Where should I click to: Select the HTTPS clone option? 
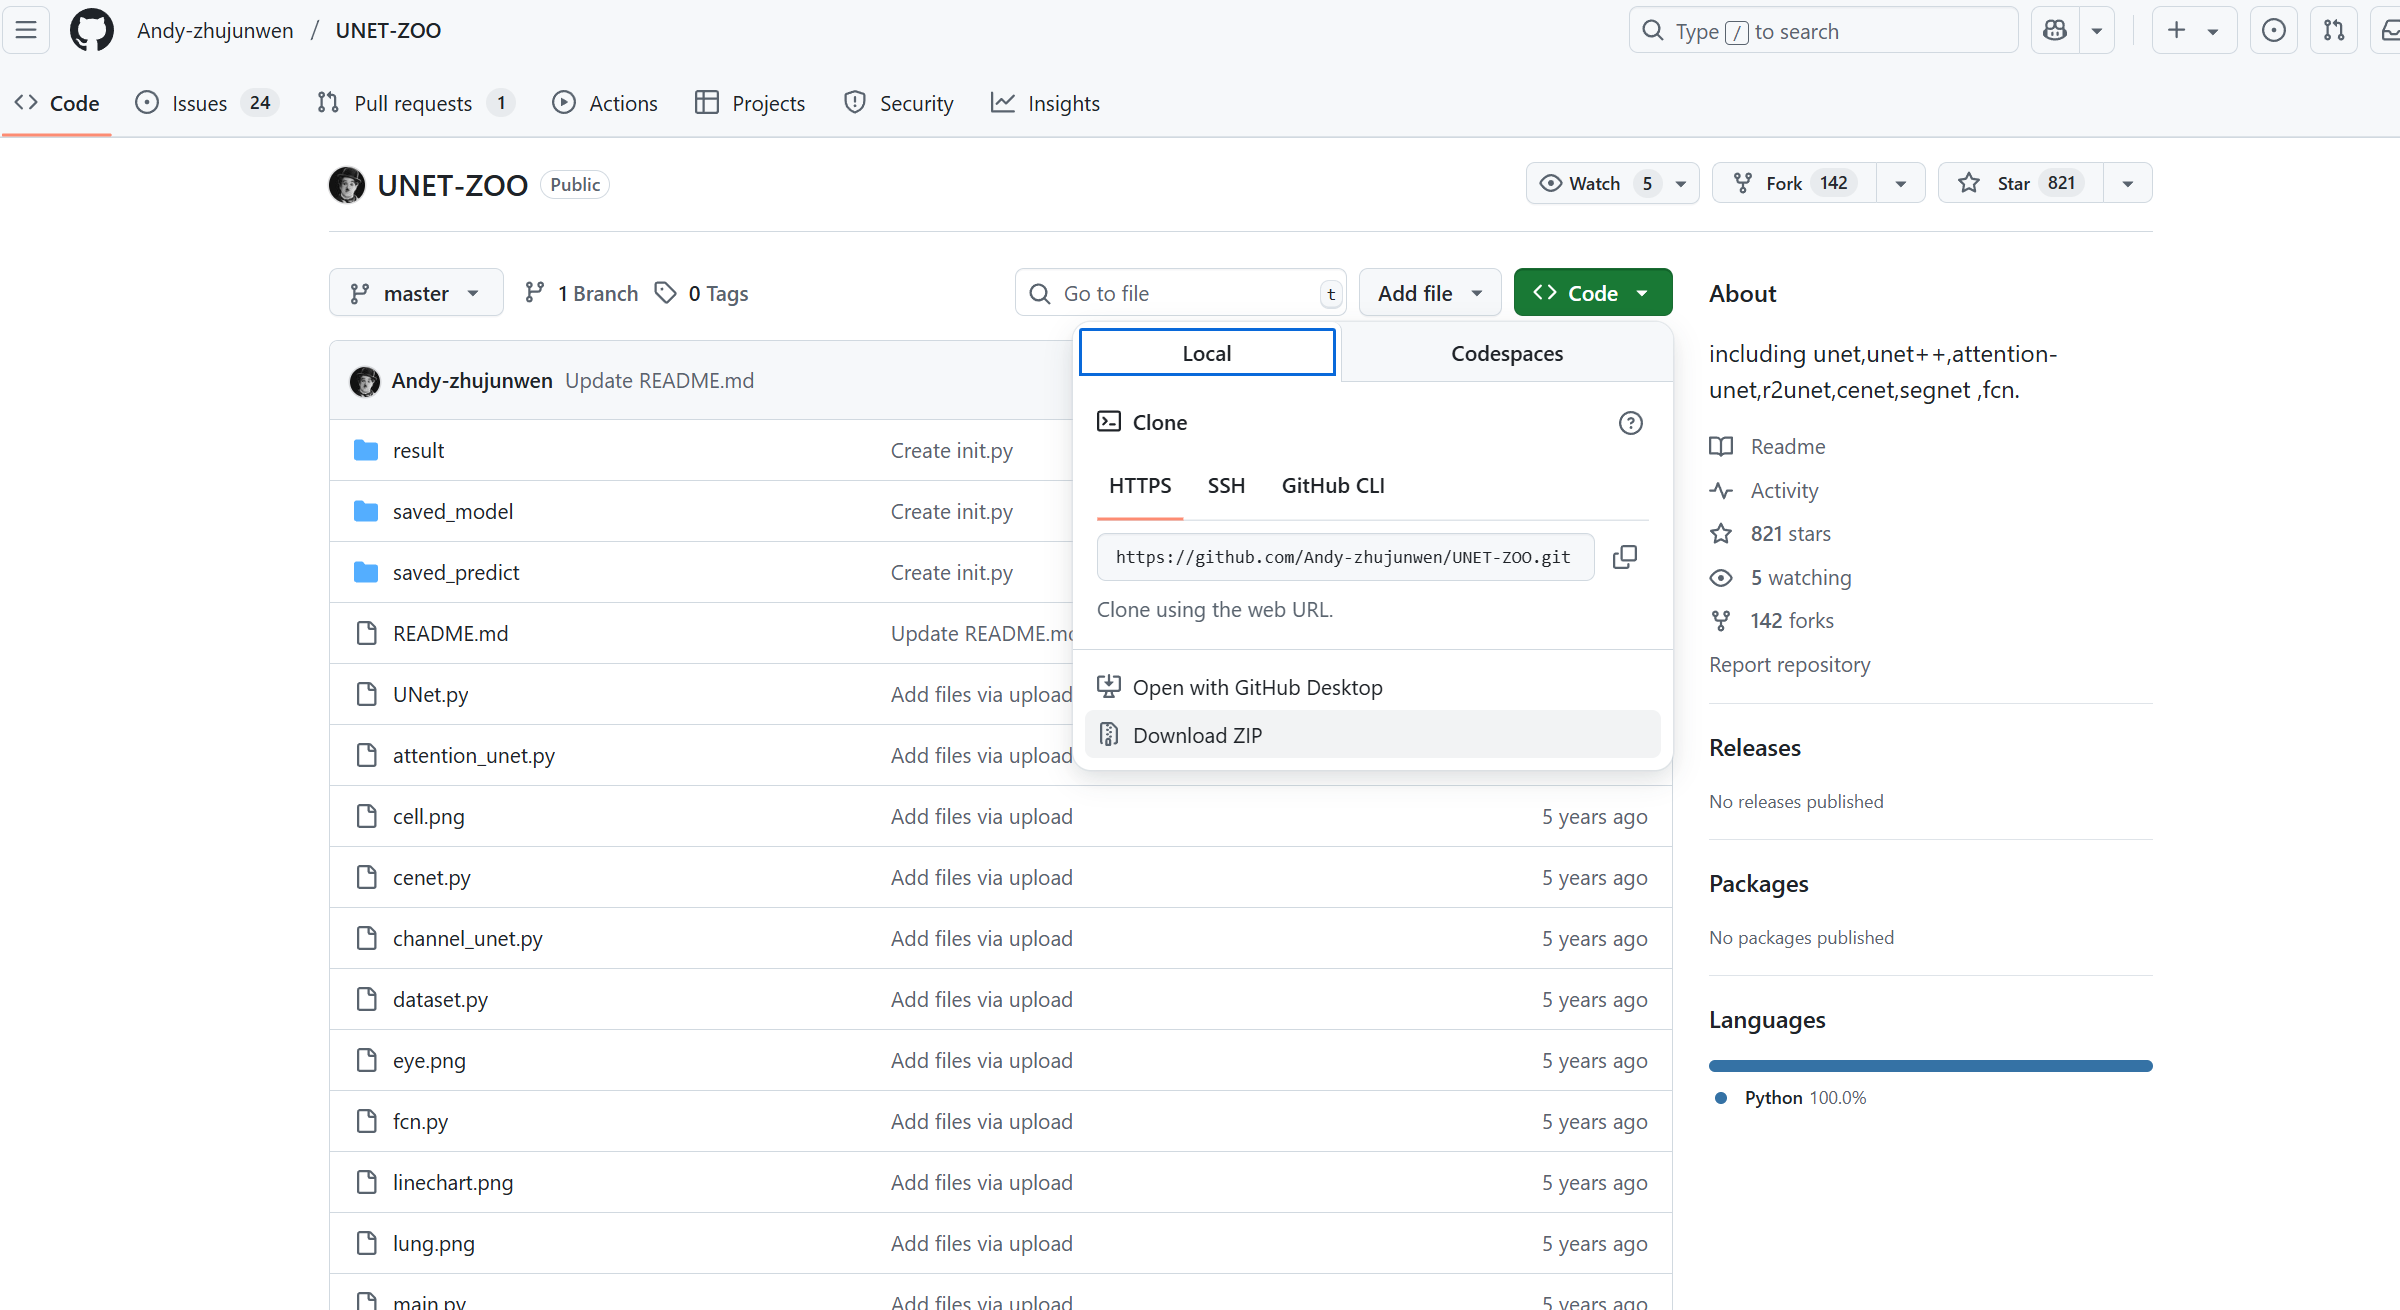[x=1140, y=486]
